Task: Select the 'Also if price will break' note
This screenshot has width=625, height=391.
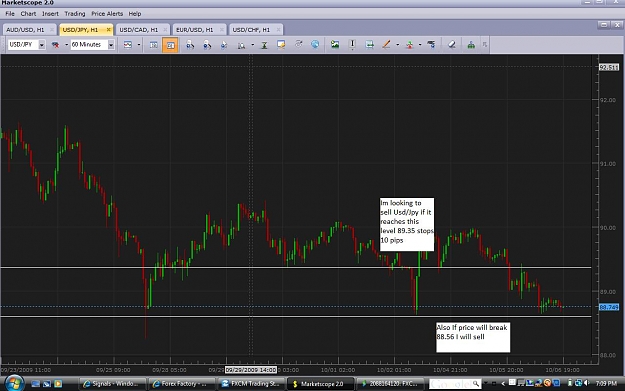Action: [x=473, y=337]
